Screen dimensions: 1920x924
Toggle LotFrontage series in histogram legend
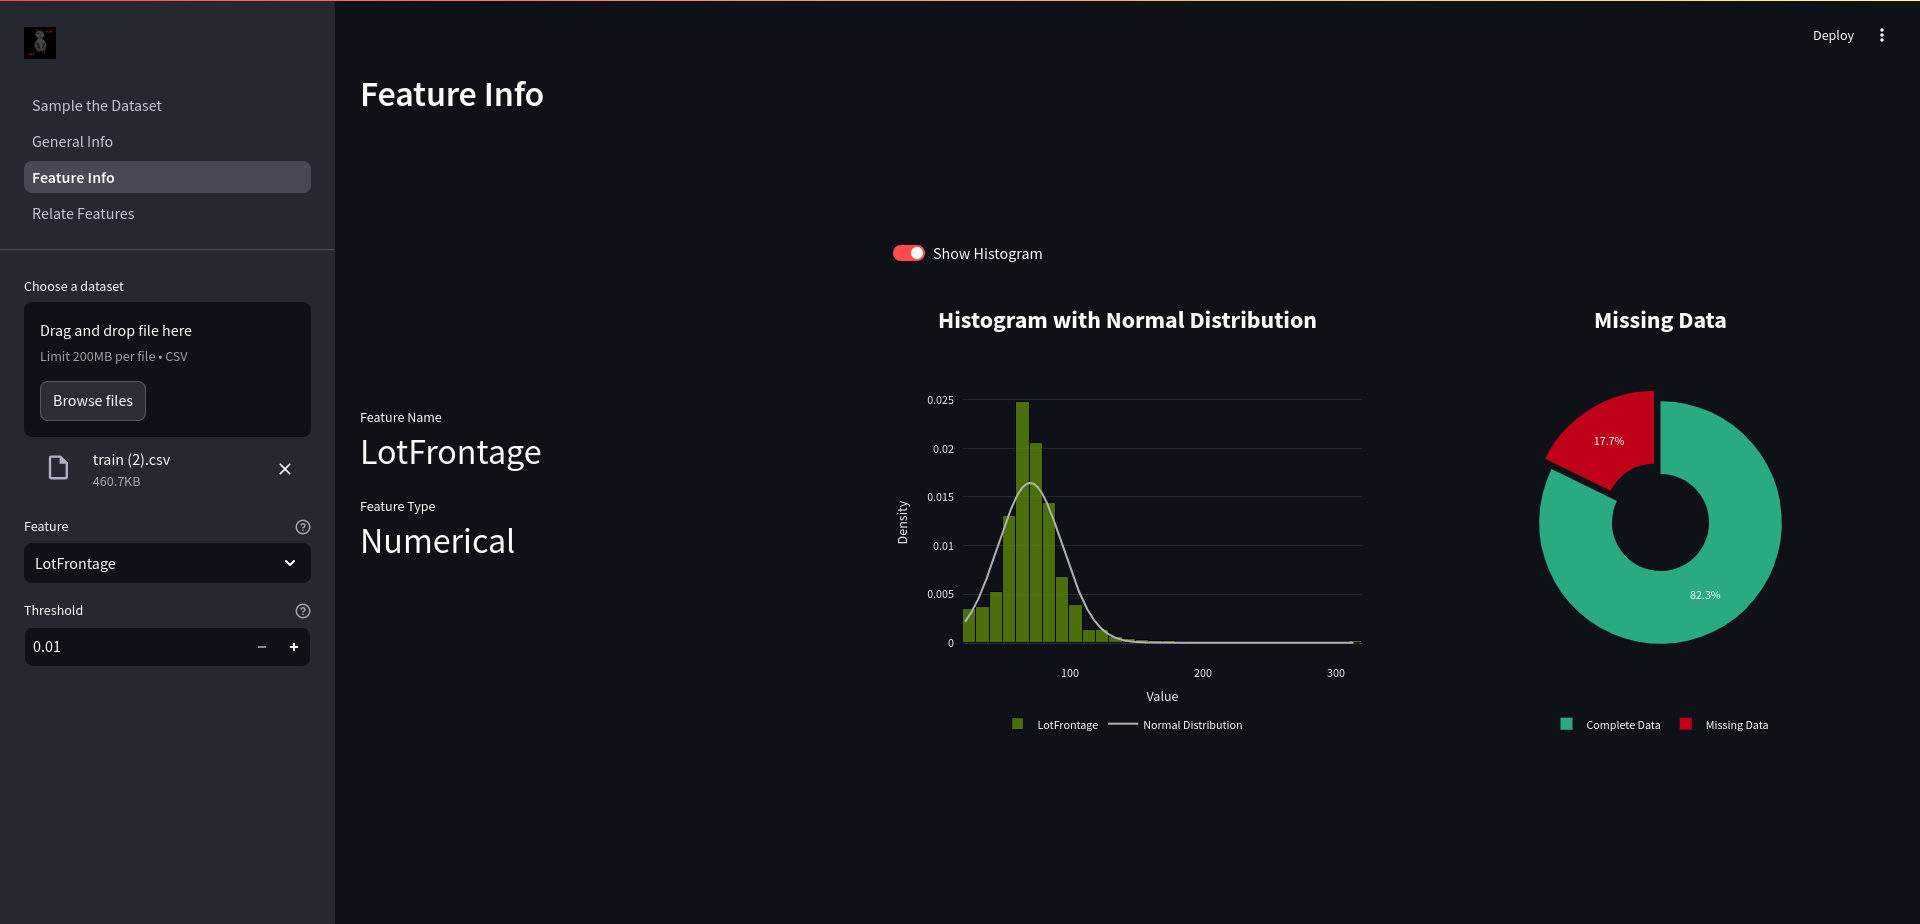pyautogui.click(x=1055, y=725)
